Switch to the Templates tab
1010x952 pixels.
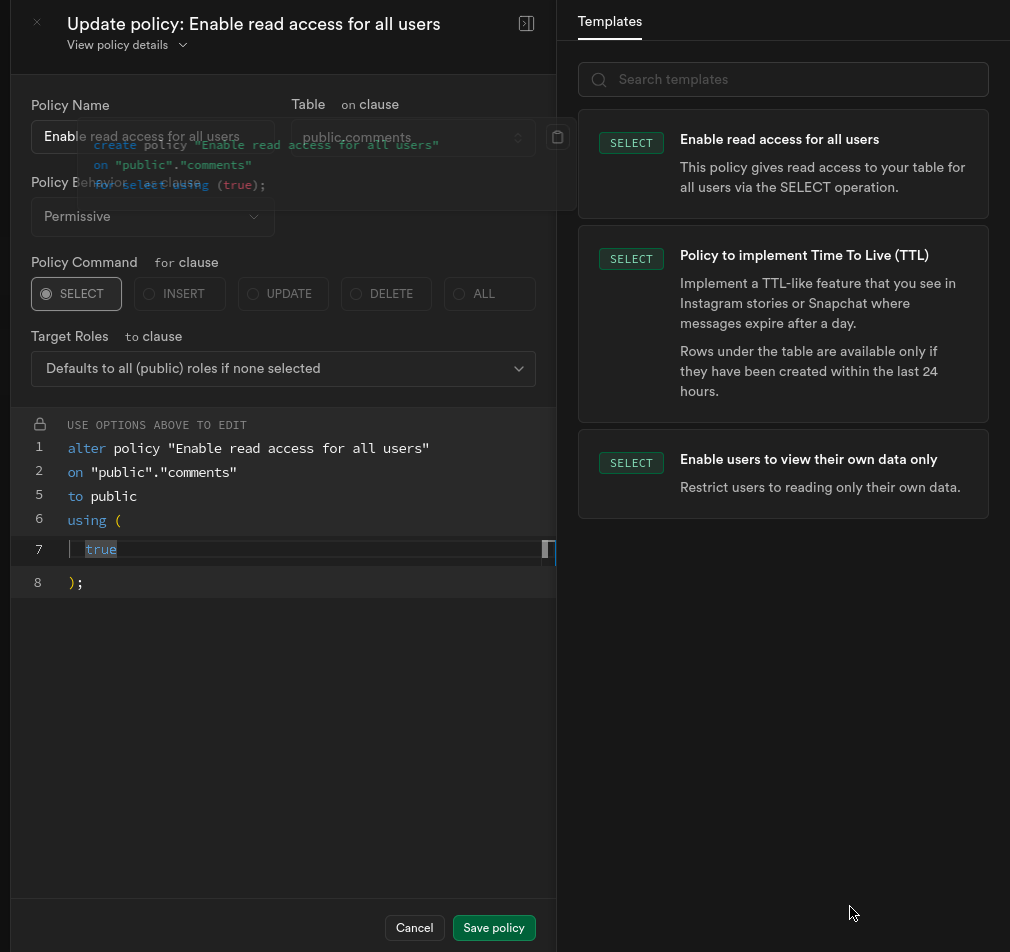pos(610,21)
